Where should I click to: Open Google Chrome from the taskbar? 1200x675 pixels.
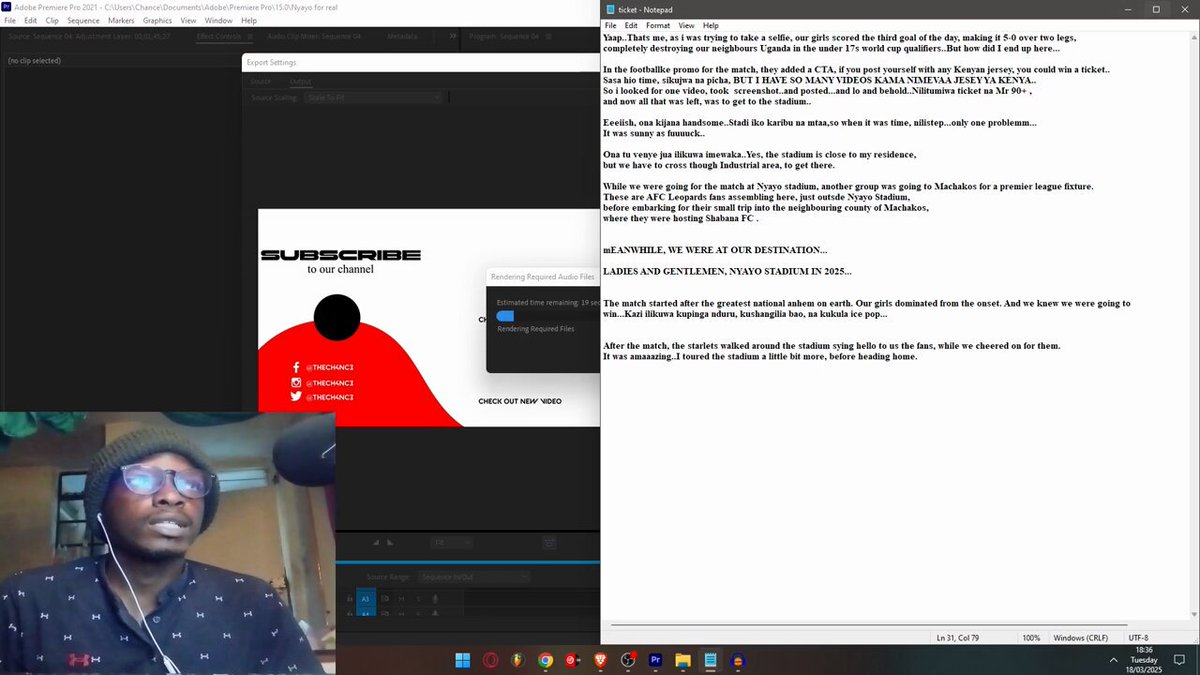(545, 660)
